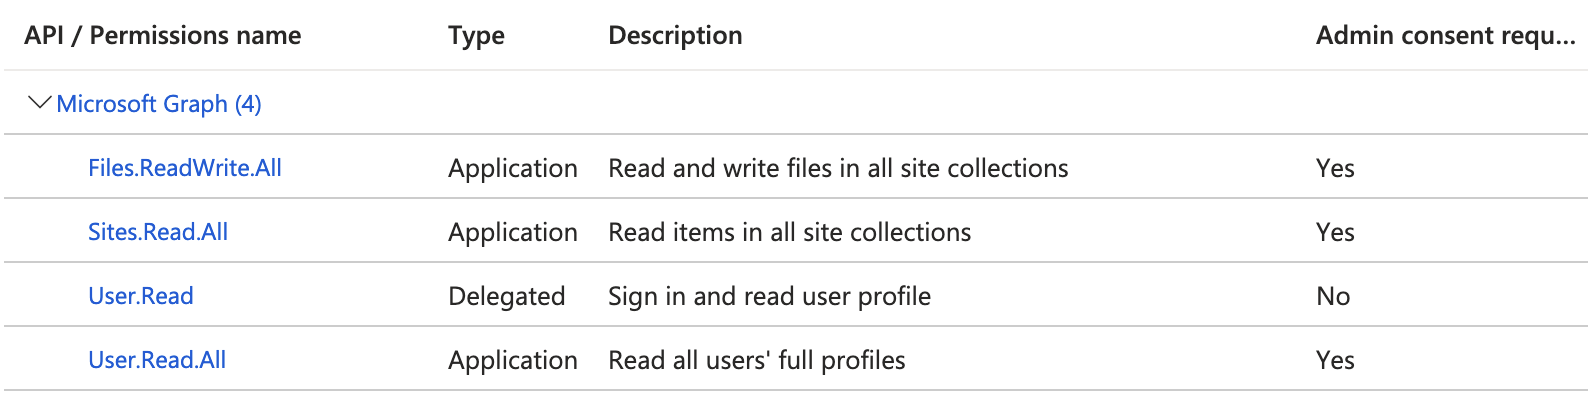Click 'Read and write files' description
1588x416 pixels.
(x=838, y=168)
